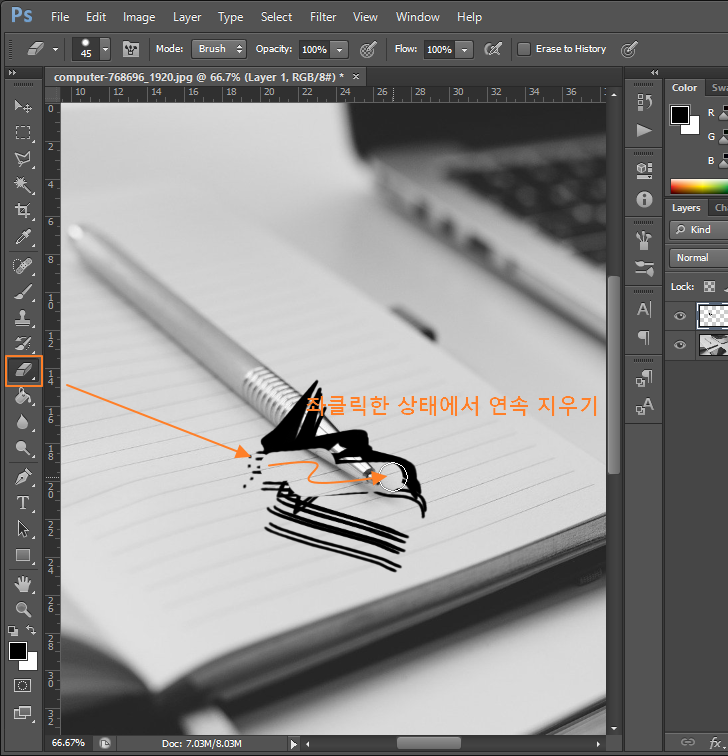Open the Edit menu
This screenshot has width=728, height=756.
pyautogui.click(x=96, y=17)
